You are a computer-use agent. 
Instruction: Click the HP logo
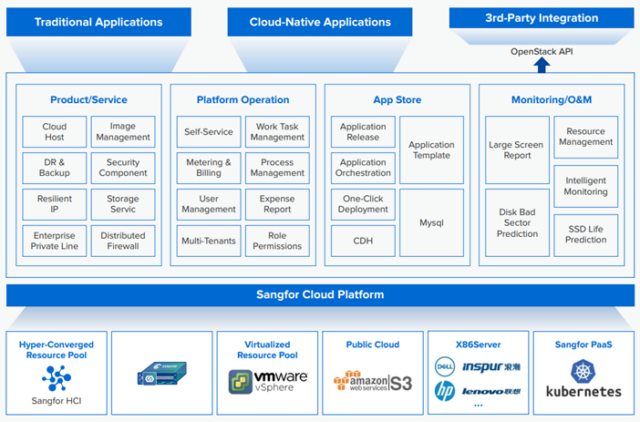pos(445,391)
